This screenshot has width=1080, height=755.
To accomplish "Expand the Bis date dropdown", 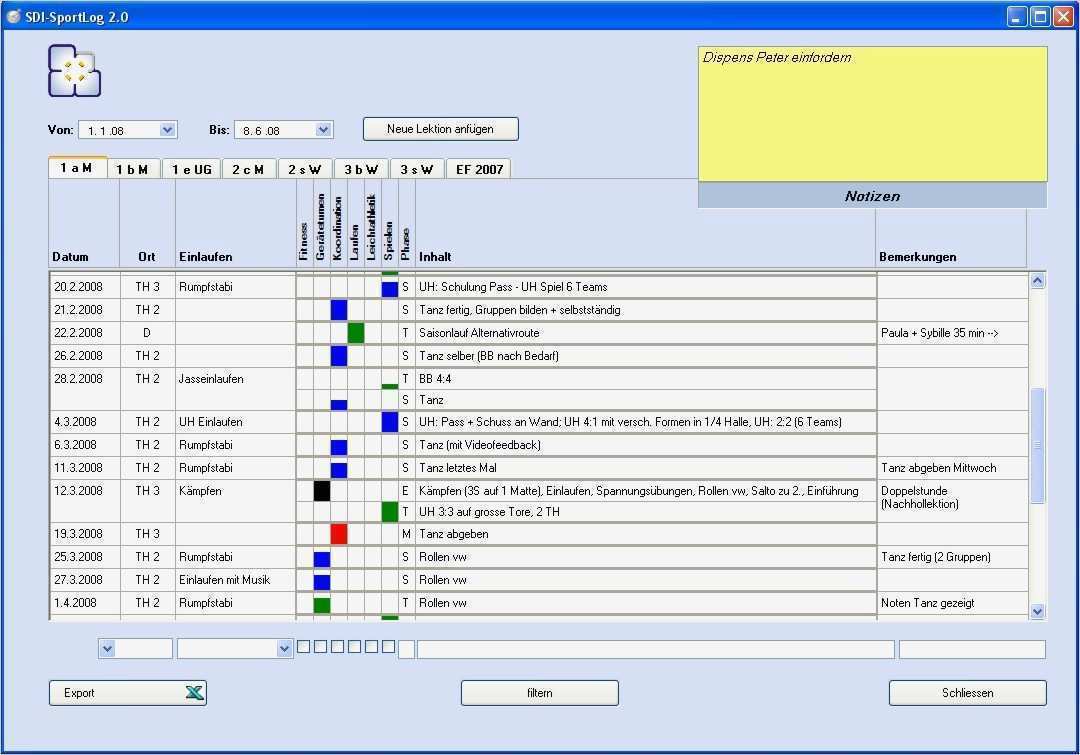I will (323, 130).
